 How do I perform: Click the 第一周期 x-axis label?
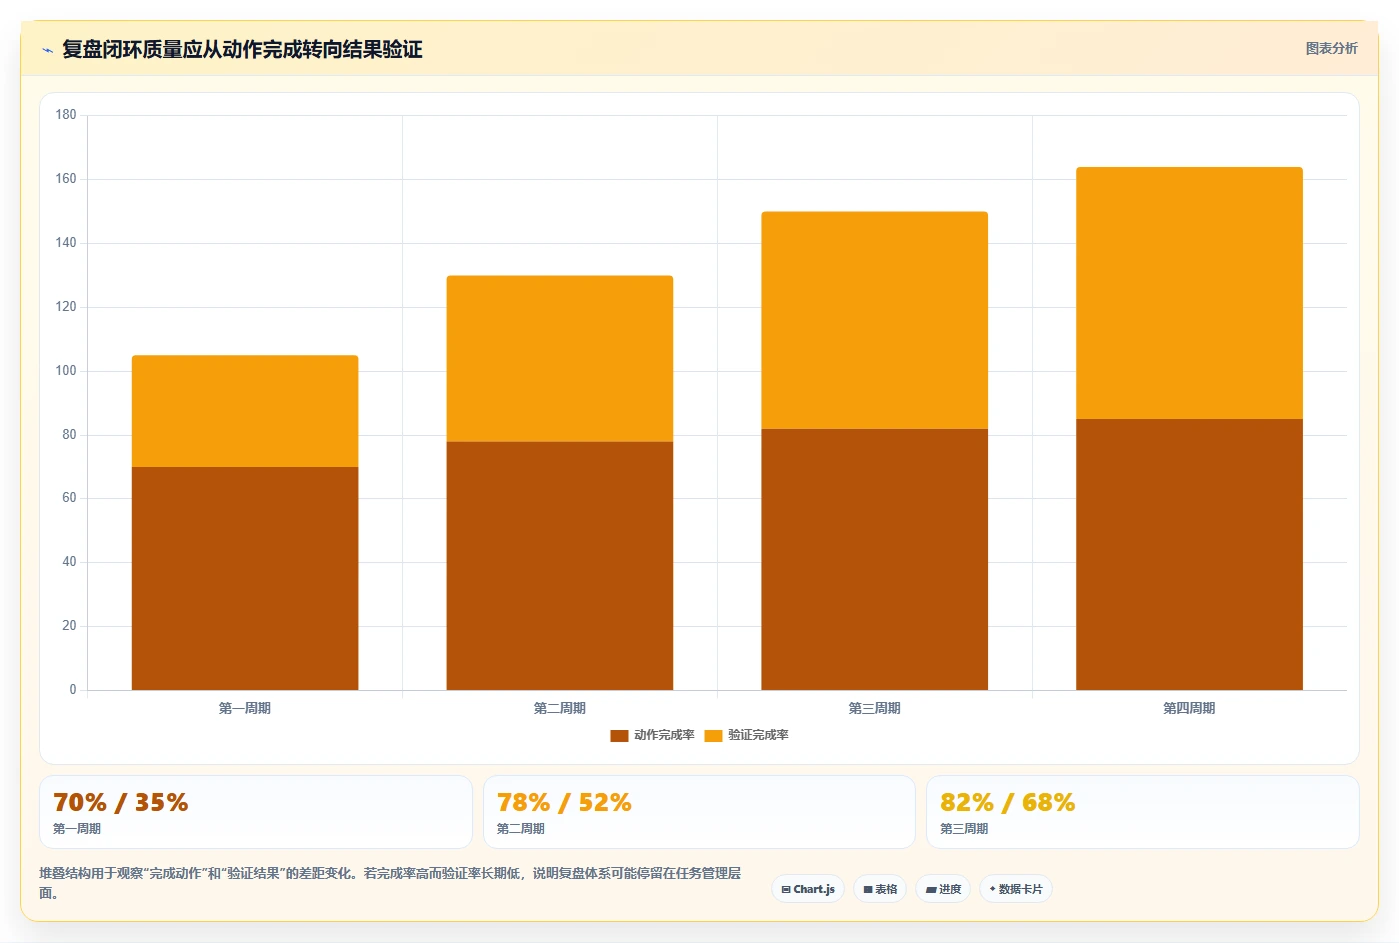pyautogui.click(x=245, y=708)
